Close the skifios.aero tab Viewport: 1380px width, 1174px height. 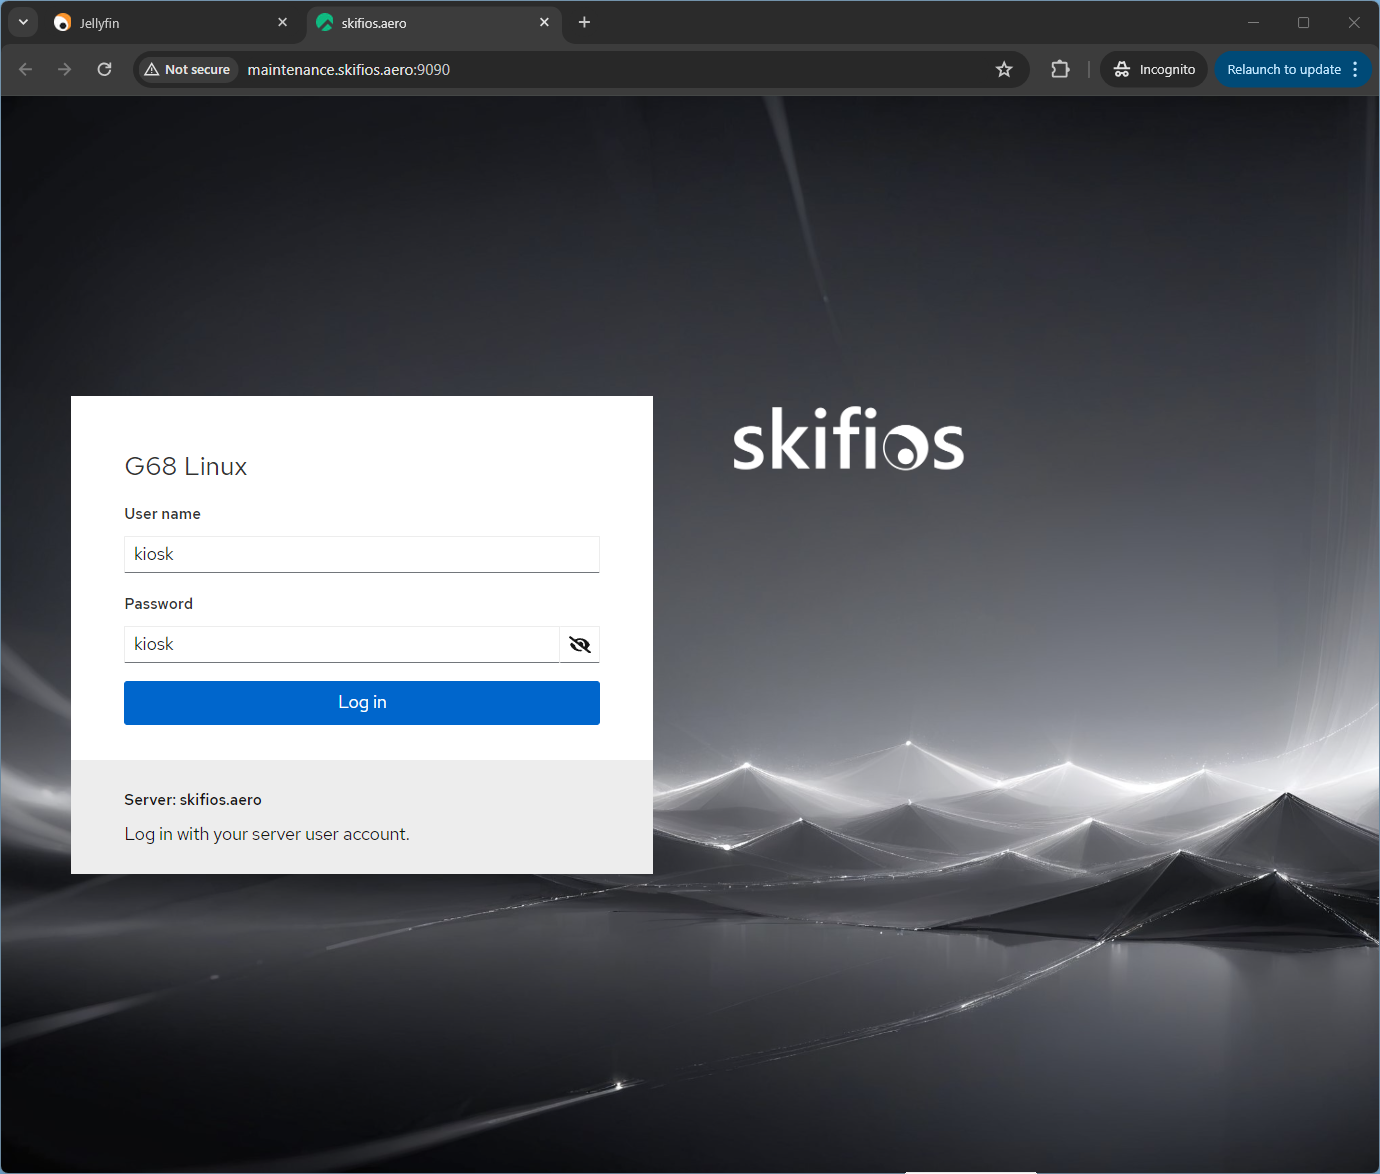point(544,22)
